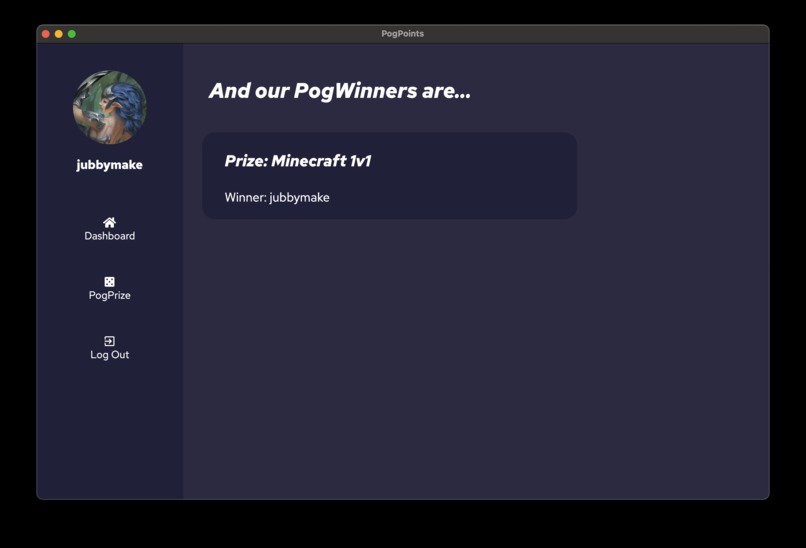Click the Log Out arrow icon

109,341
